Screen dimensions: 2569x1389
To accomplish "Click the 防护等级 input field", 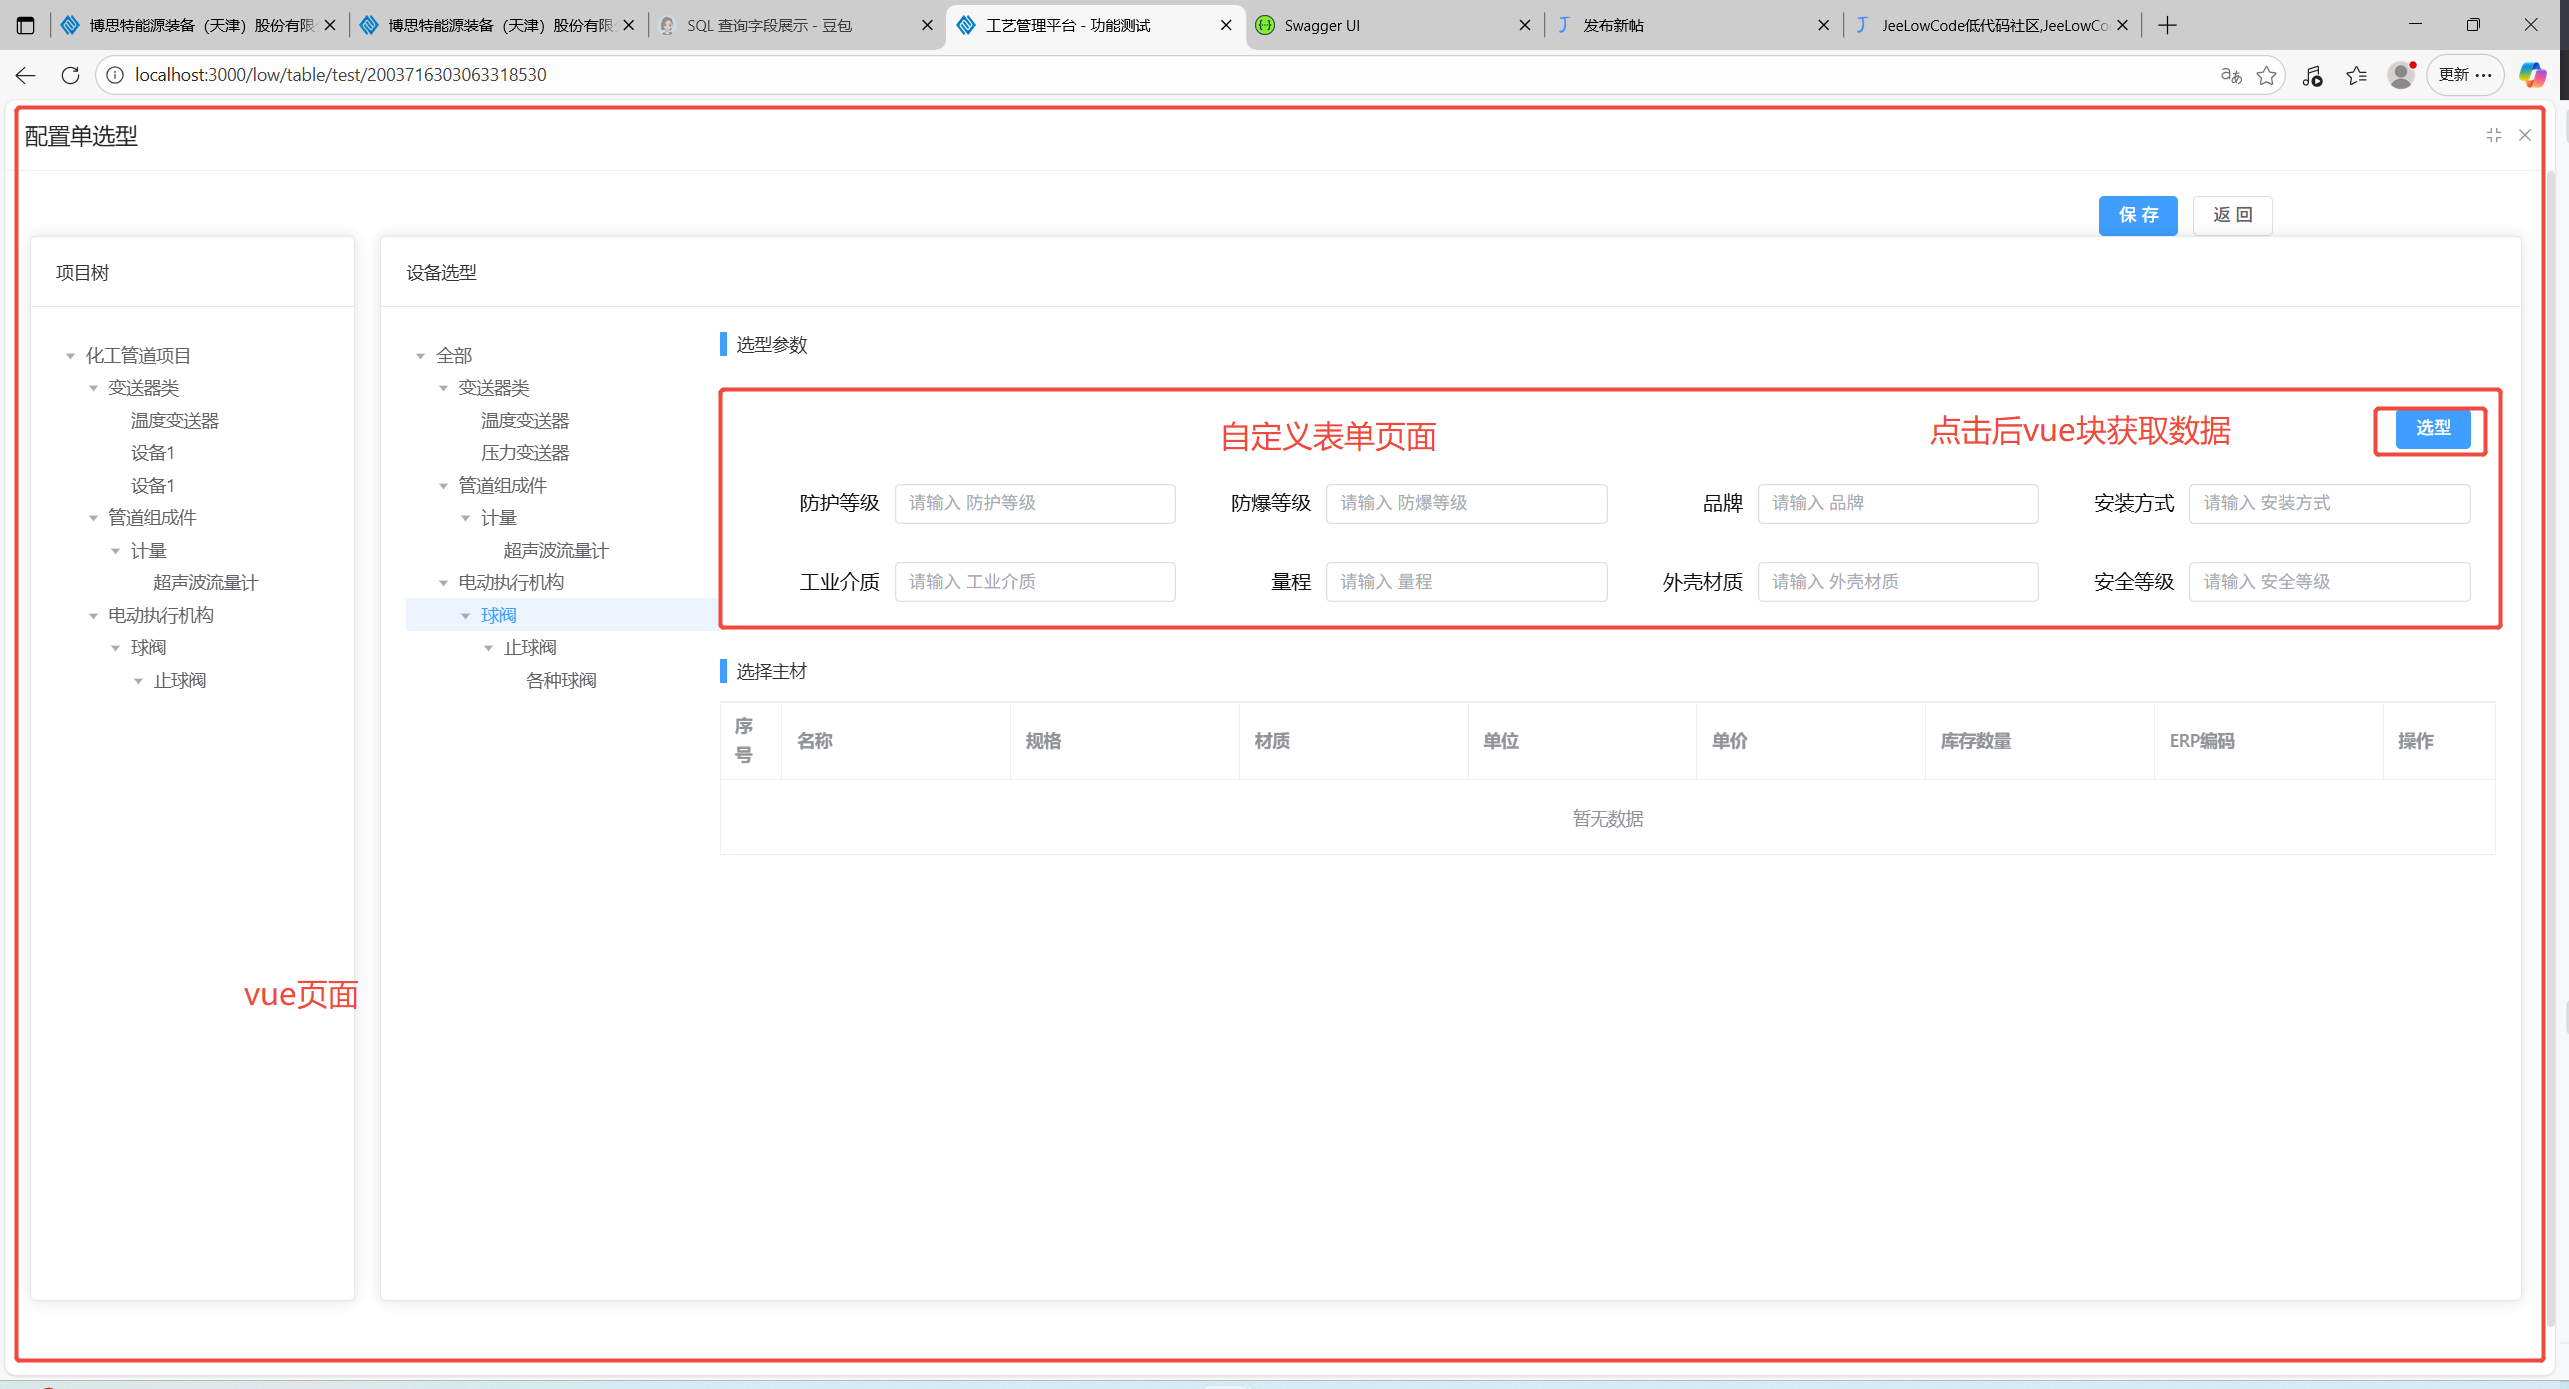I will 1034,503.
